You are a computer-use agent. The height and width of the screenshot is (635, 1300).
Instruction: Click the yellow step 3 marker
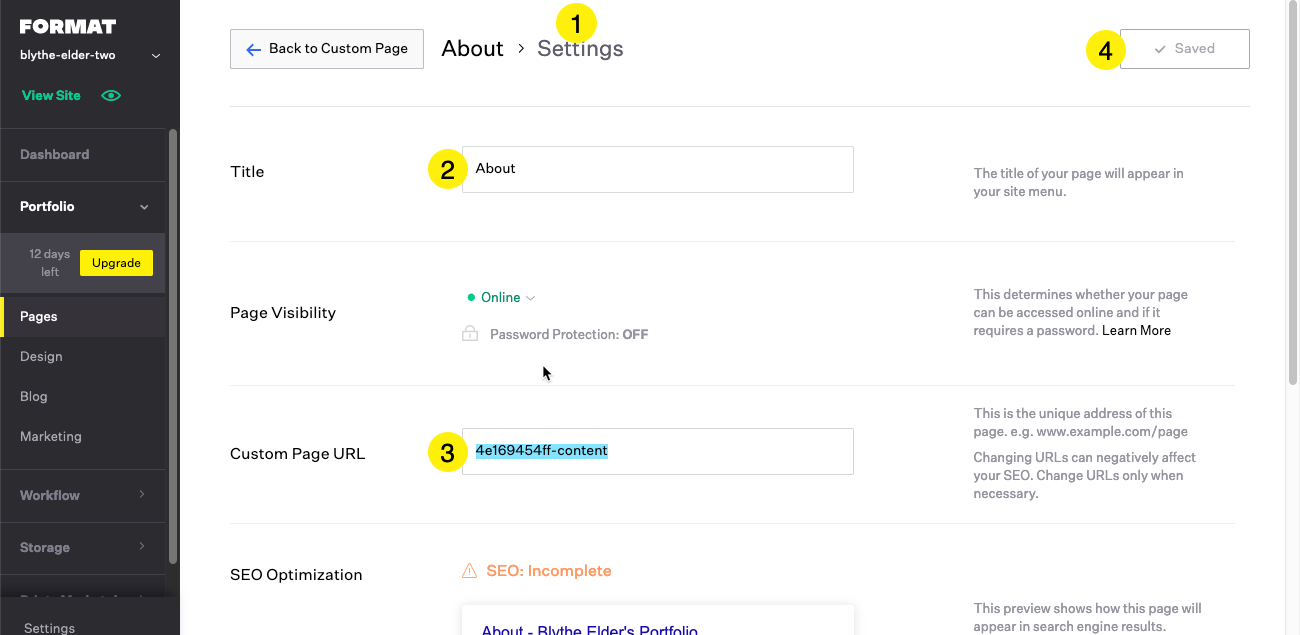(447, 452)
